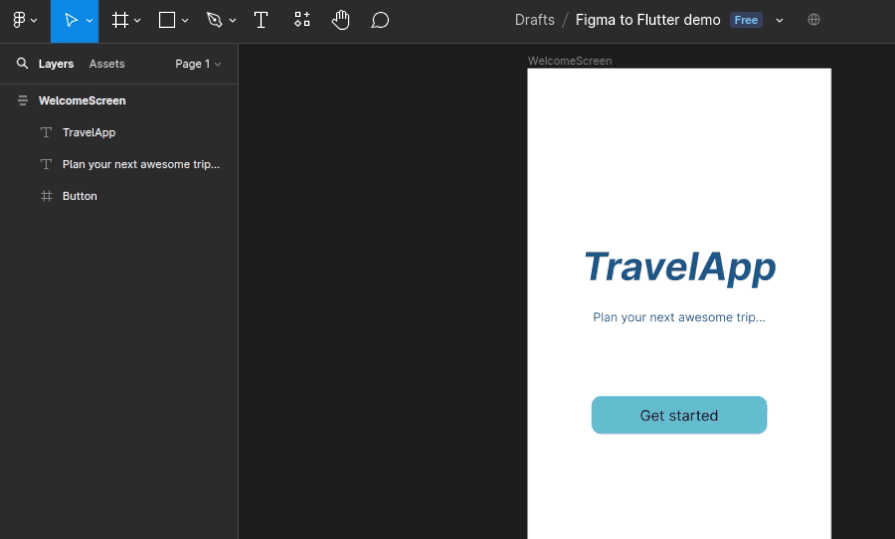Click the Drafts breadcrumb link
Viewport: 895px width, 539px height.
pyautogui.click(x=534, y=20)
